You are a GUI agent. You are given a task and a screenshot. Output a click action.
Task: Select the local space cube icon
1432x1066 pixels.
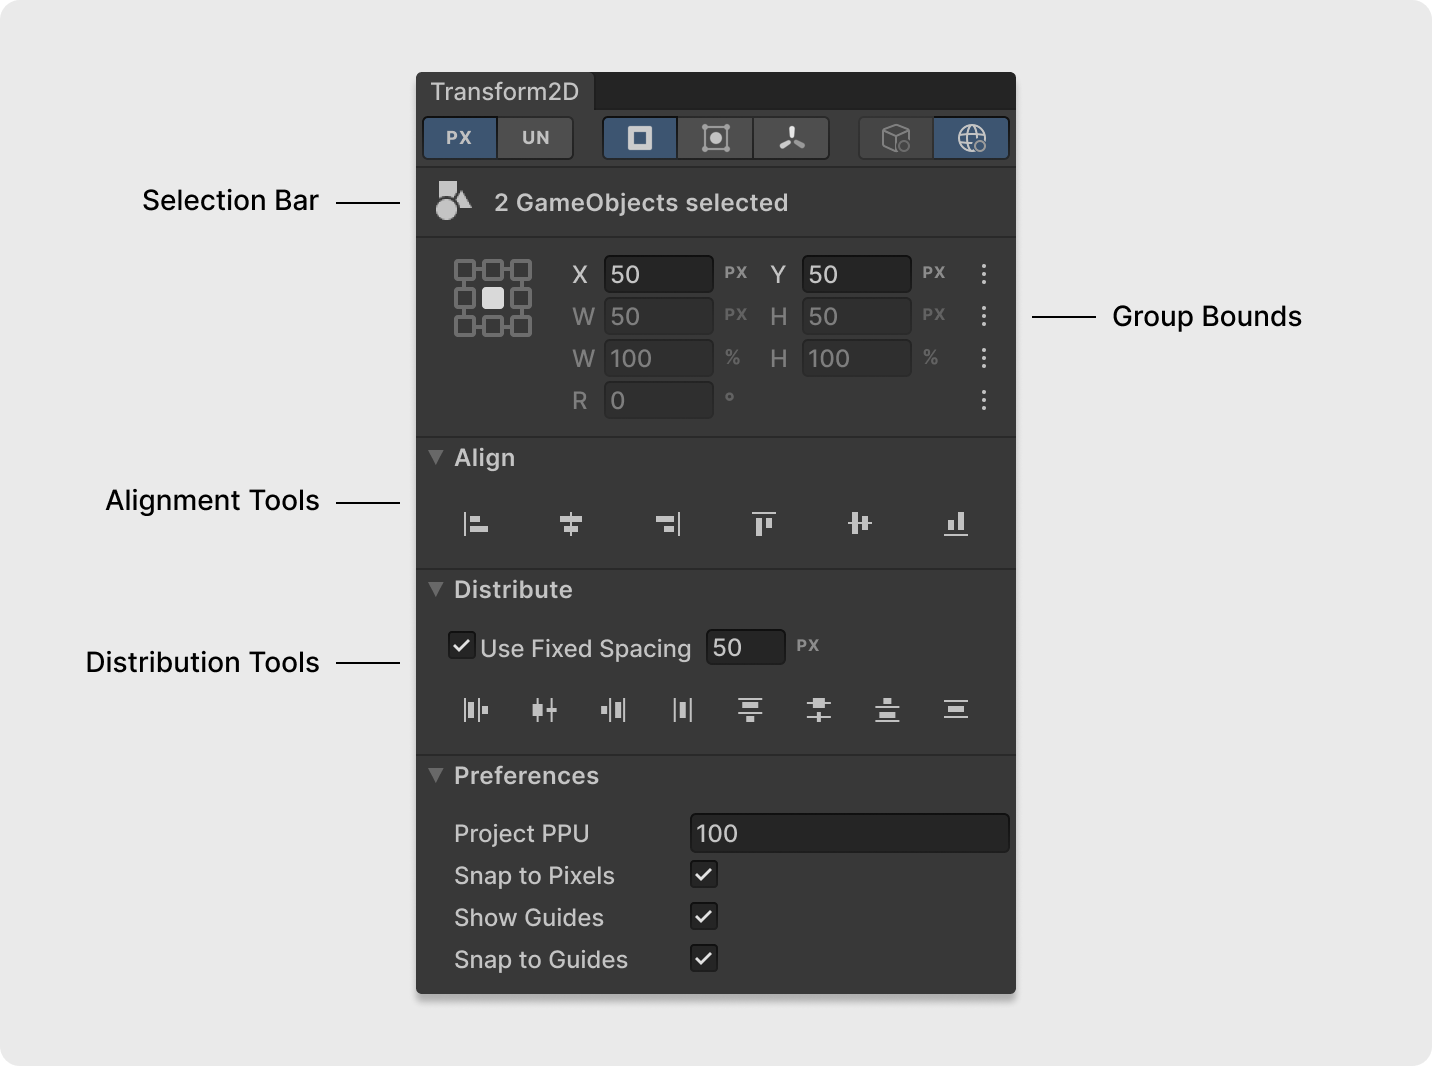pyautogui.click(x=896, y=138)
